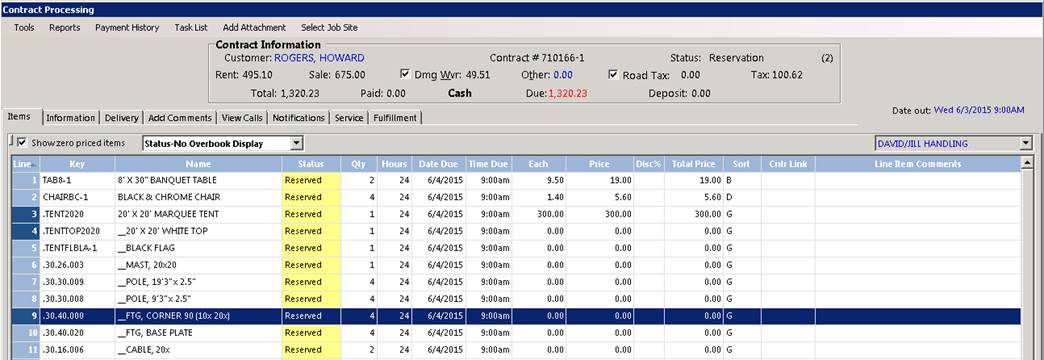Select the 20' X 20' MARQUEE TENT row
Viewport: 1044px width, 360px height.
click(x=516, y=214)
